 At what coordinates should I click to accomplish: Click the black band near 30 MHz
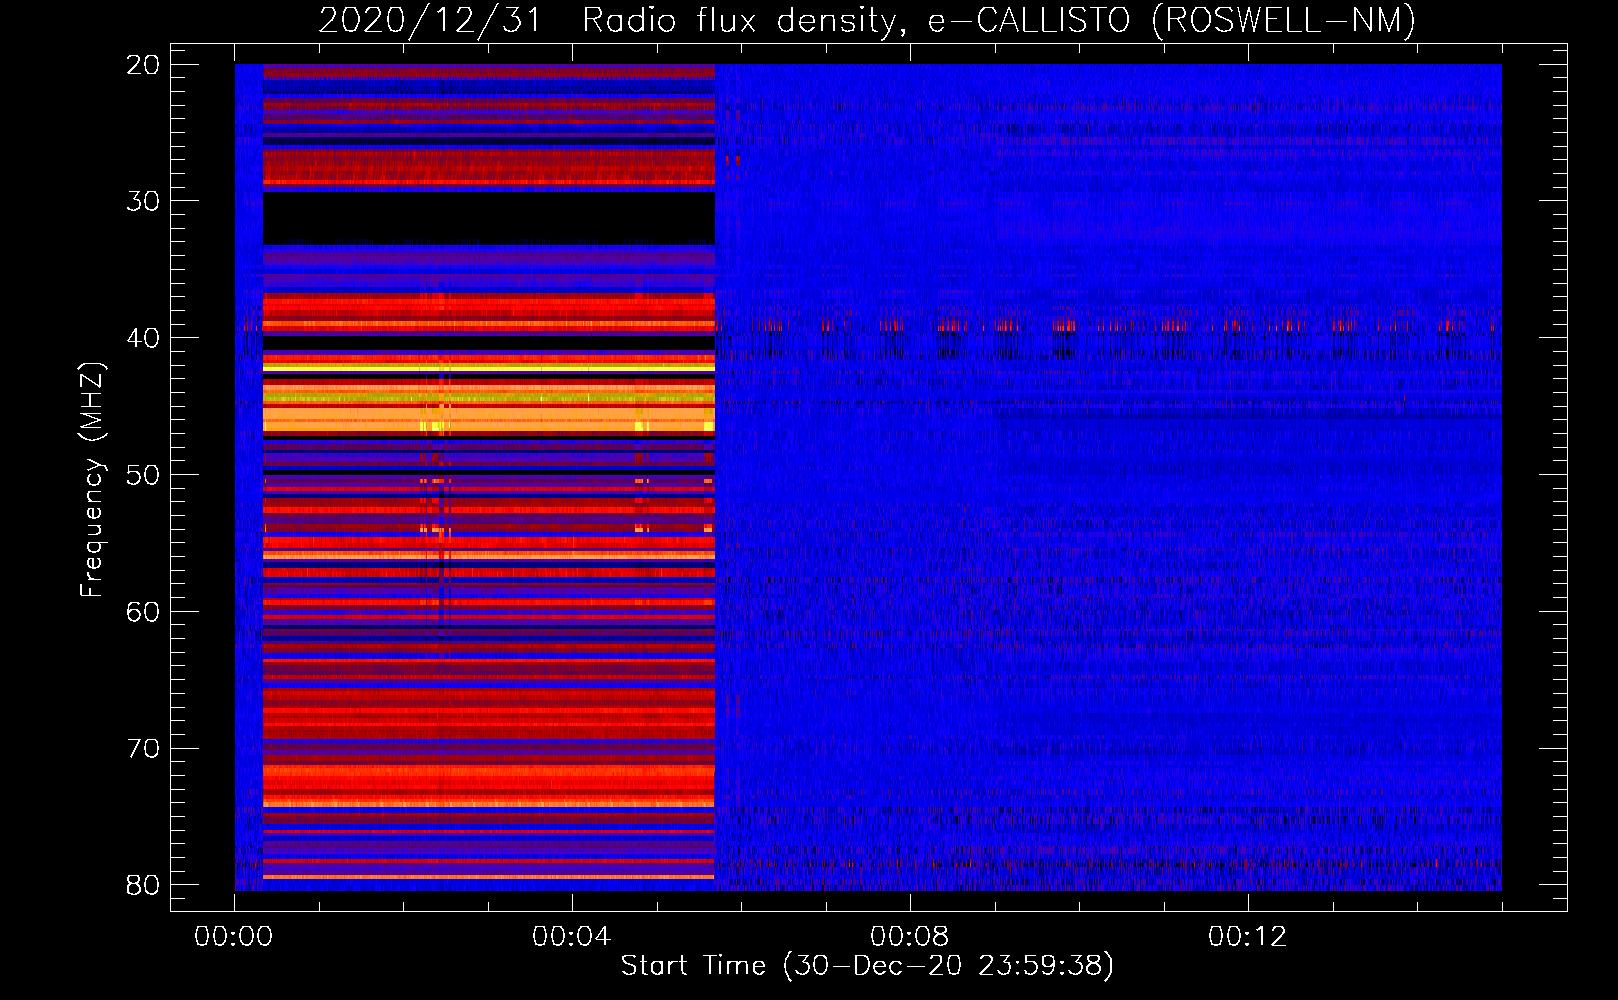(x=489, y=218)
